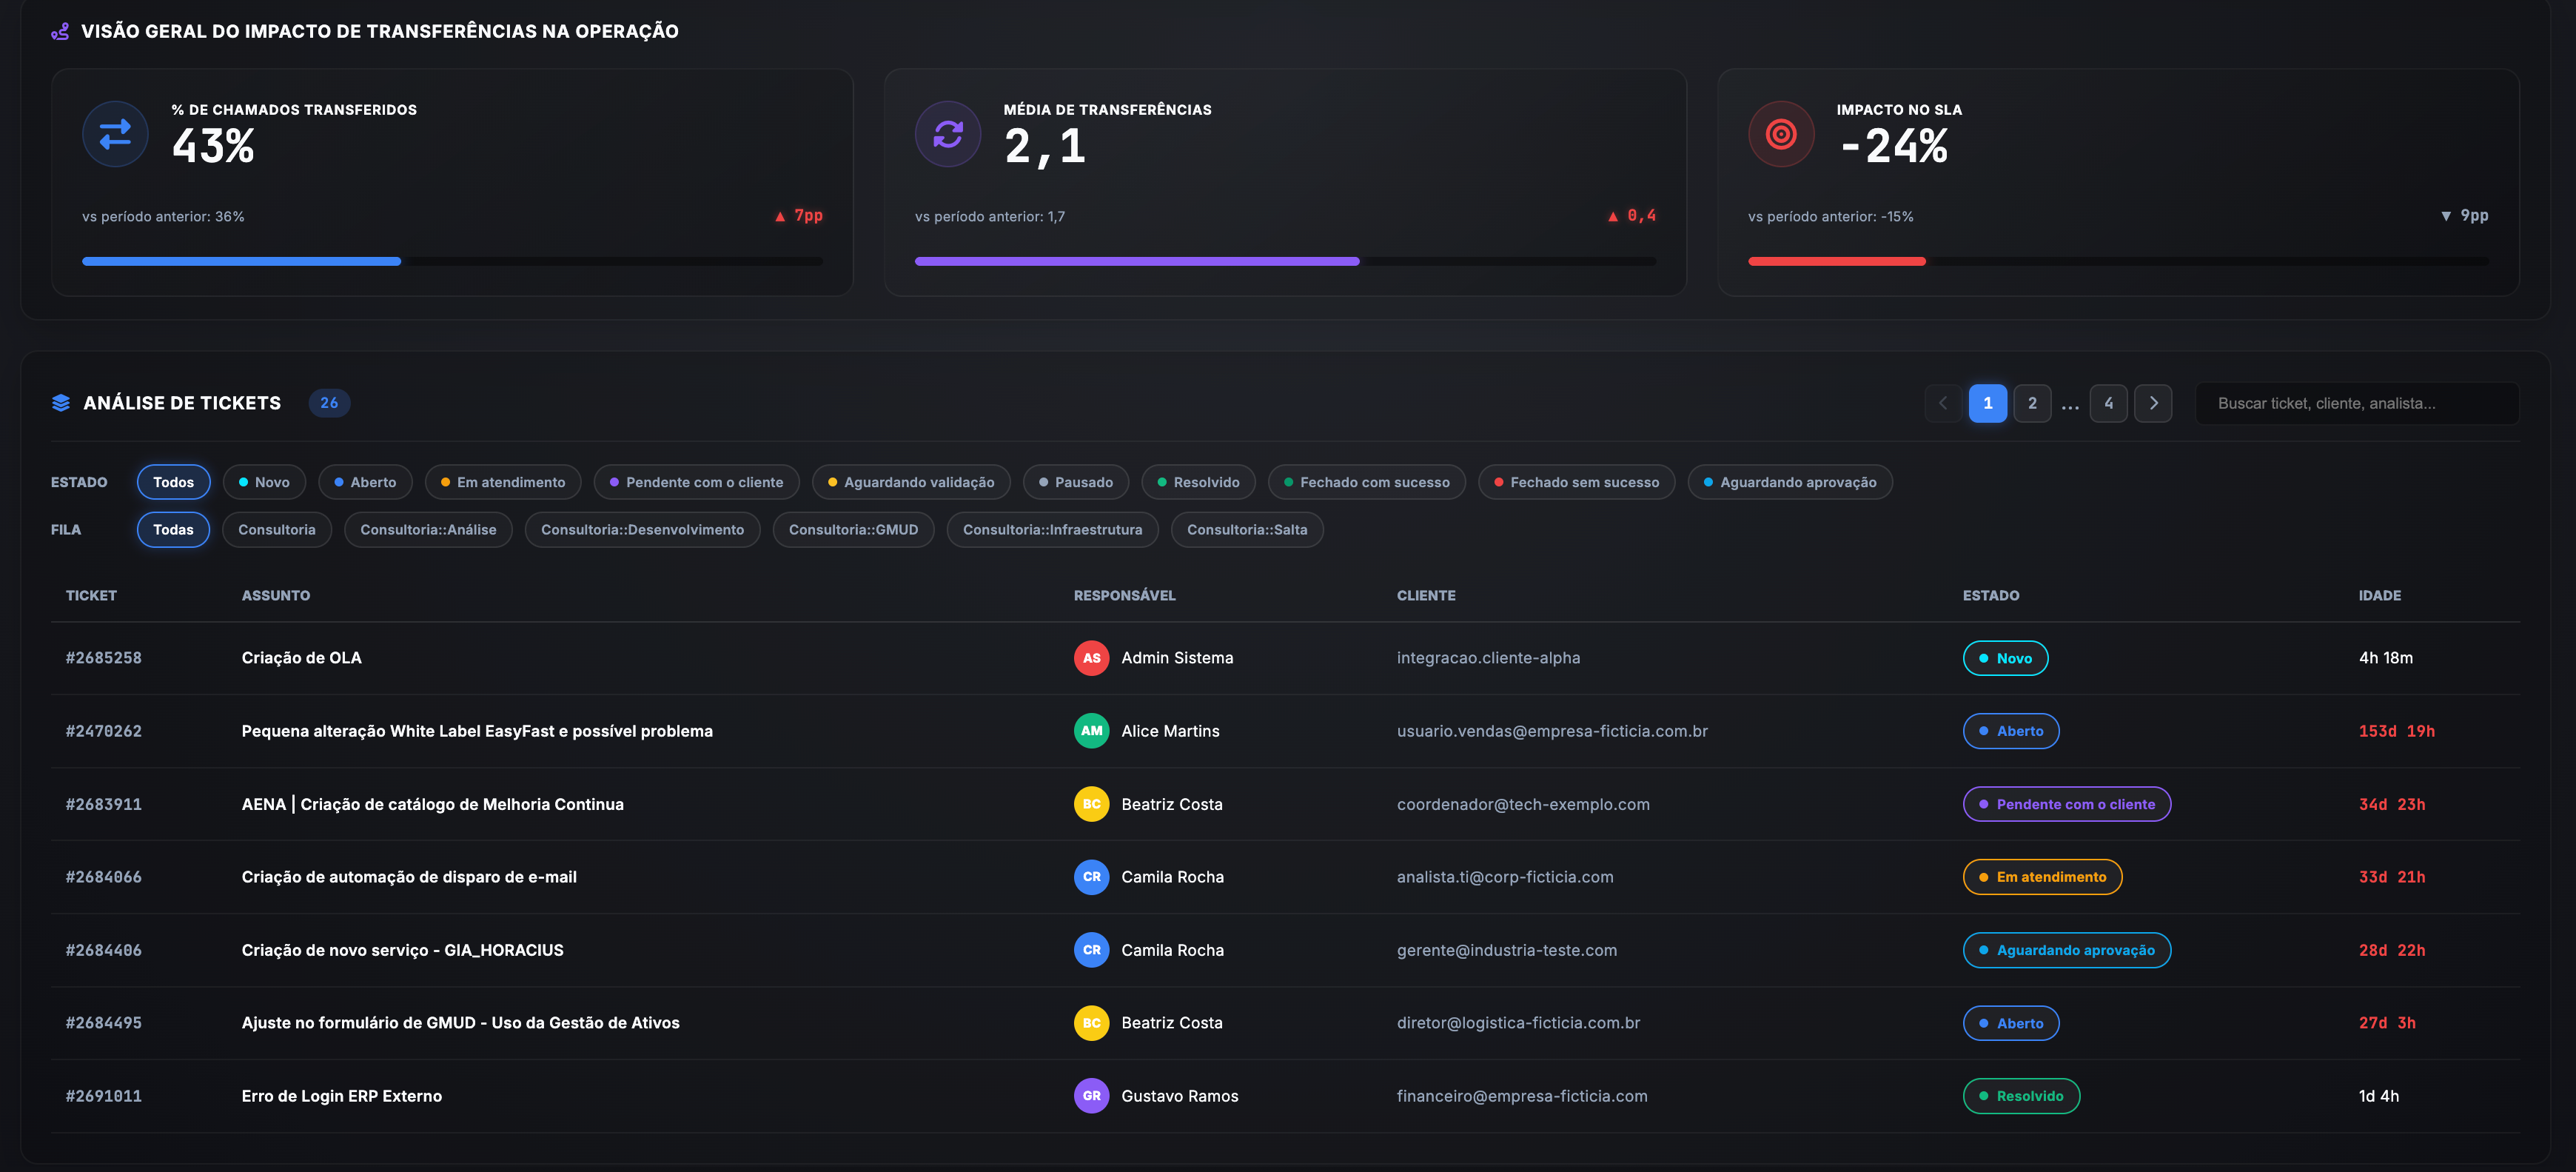
Task: Click BC avatar in ticket #2683911 row
Action: [x=1091, y=804]
